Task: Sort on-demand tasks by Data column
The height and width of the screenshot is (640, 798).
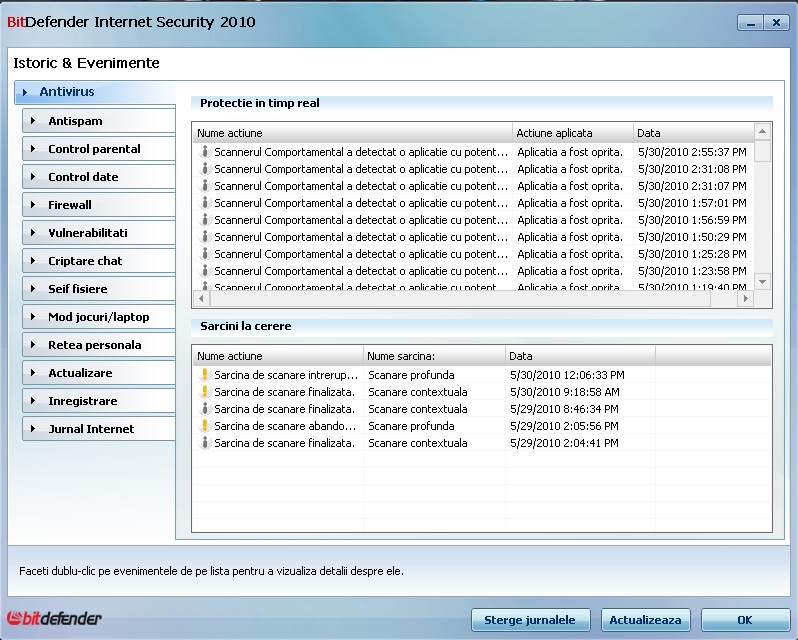Action: pyautogui.click(x=580, y=356)
